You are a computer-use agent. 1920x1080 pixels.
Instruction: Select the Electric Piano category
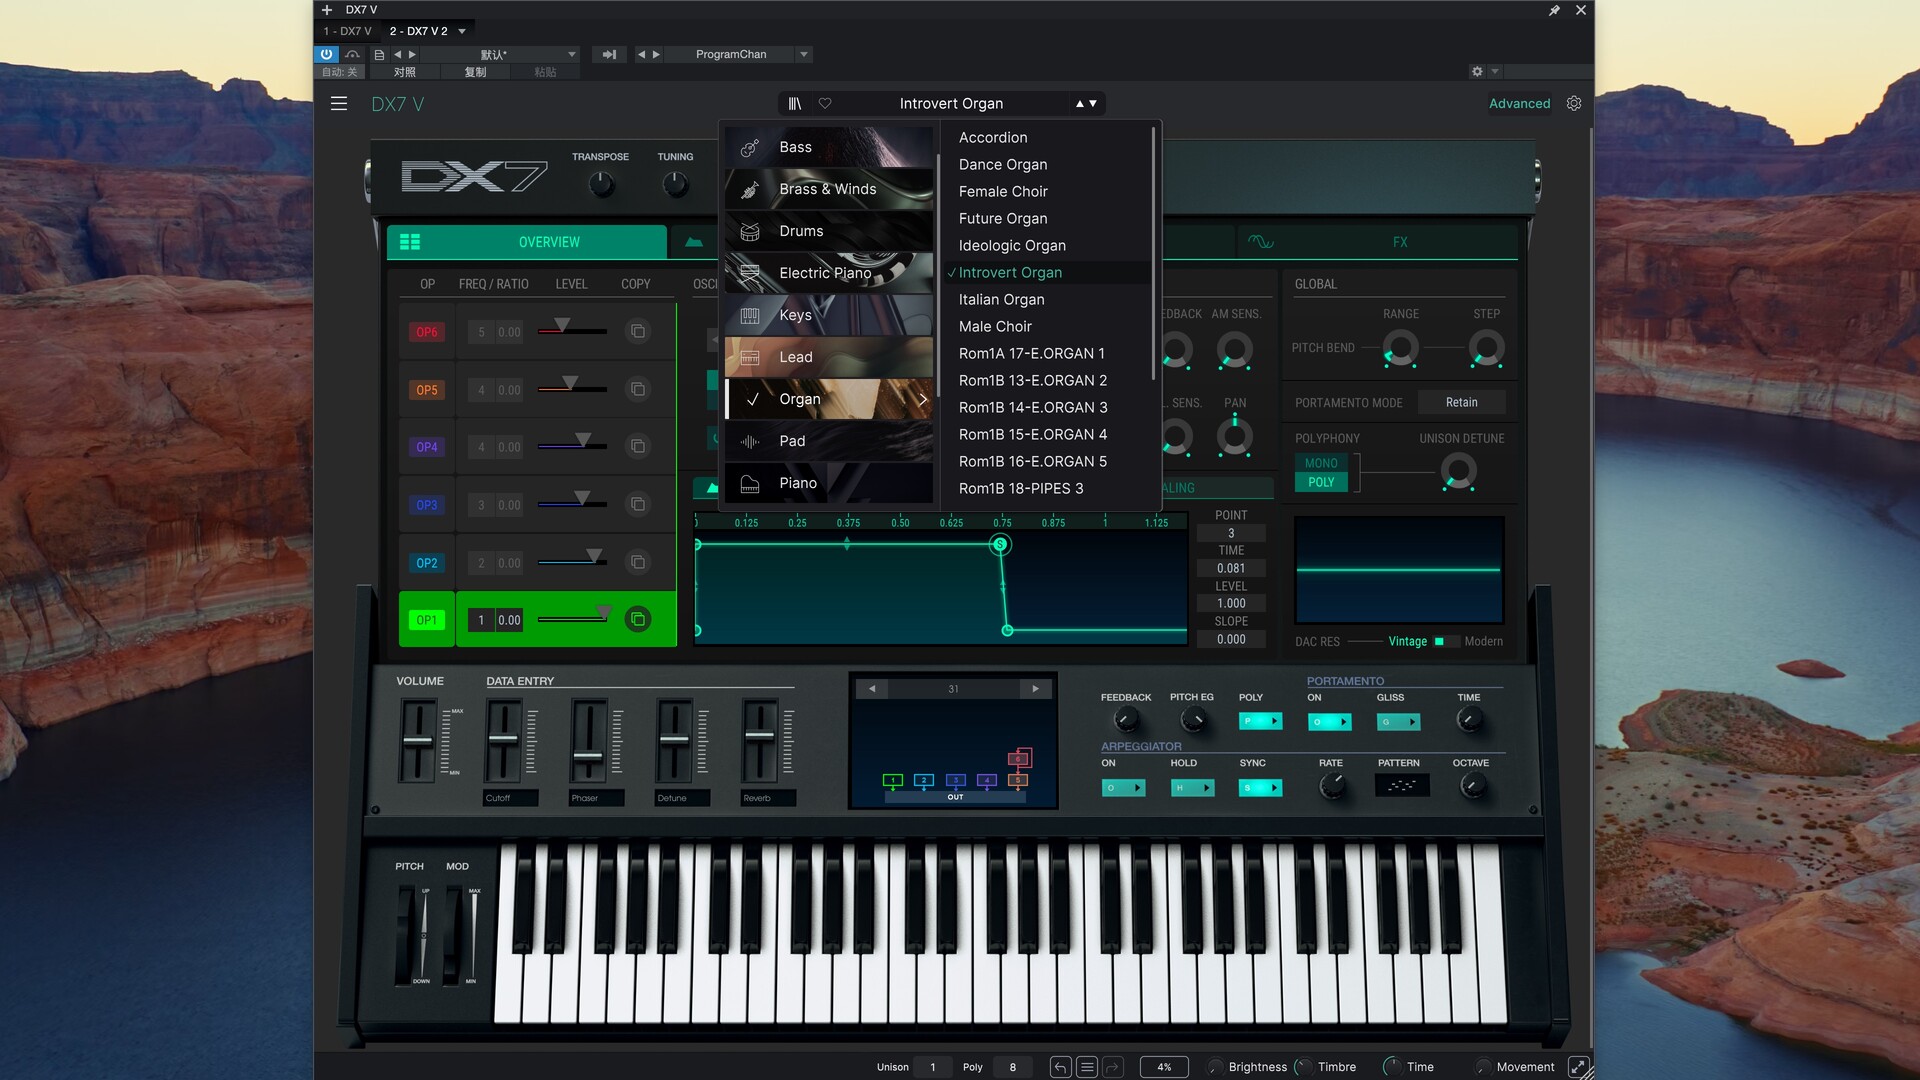pyautogui.click(x=829, y=273)
